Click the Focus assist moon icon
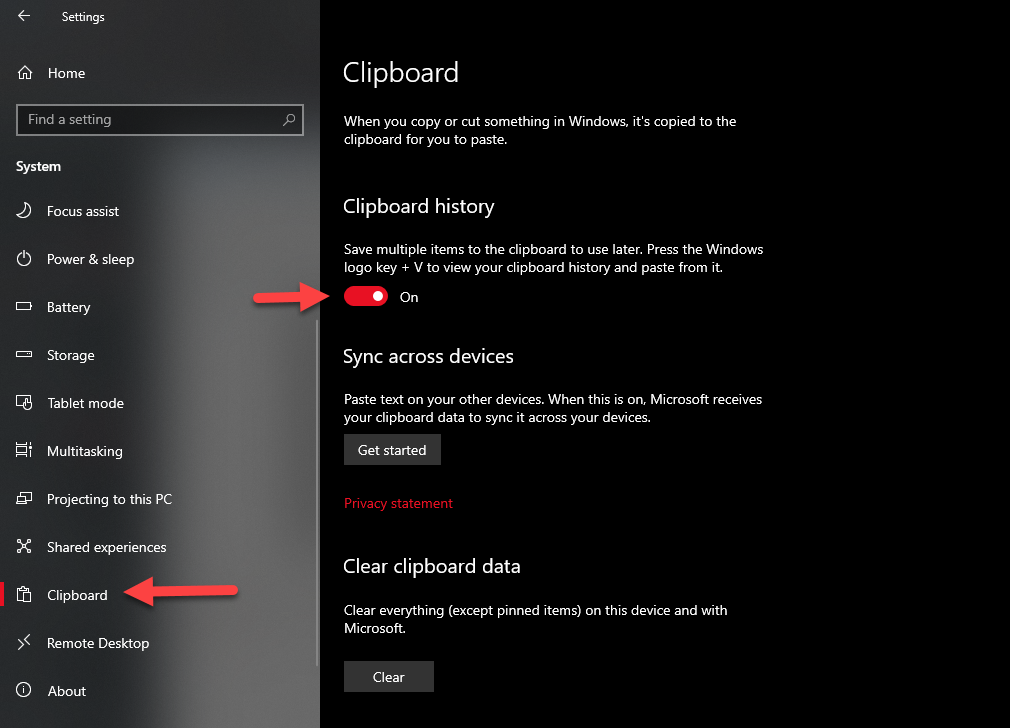 pos(25,211)
